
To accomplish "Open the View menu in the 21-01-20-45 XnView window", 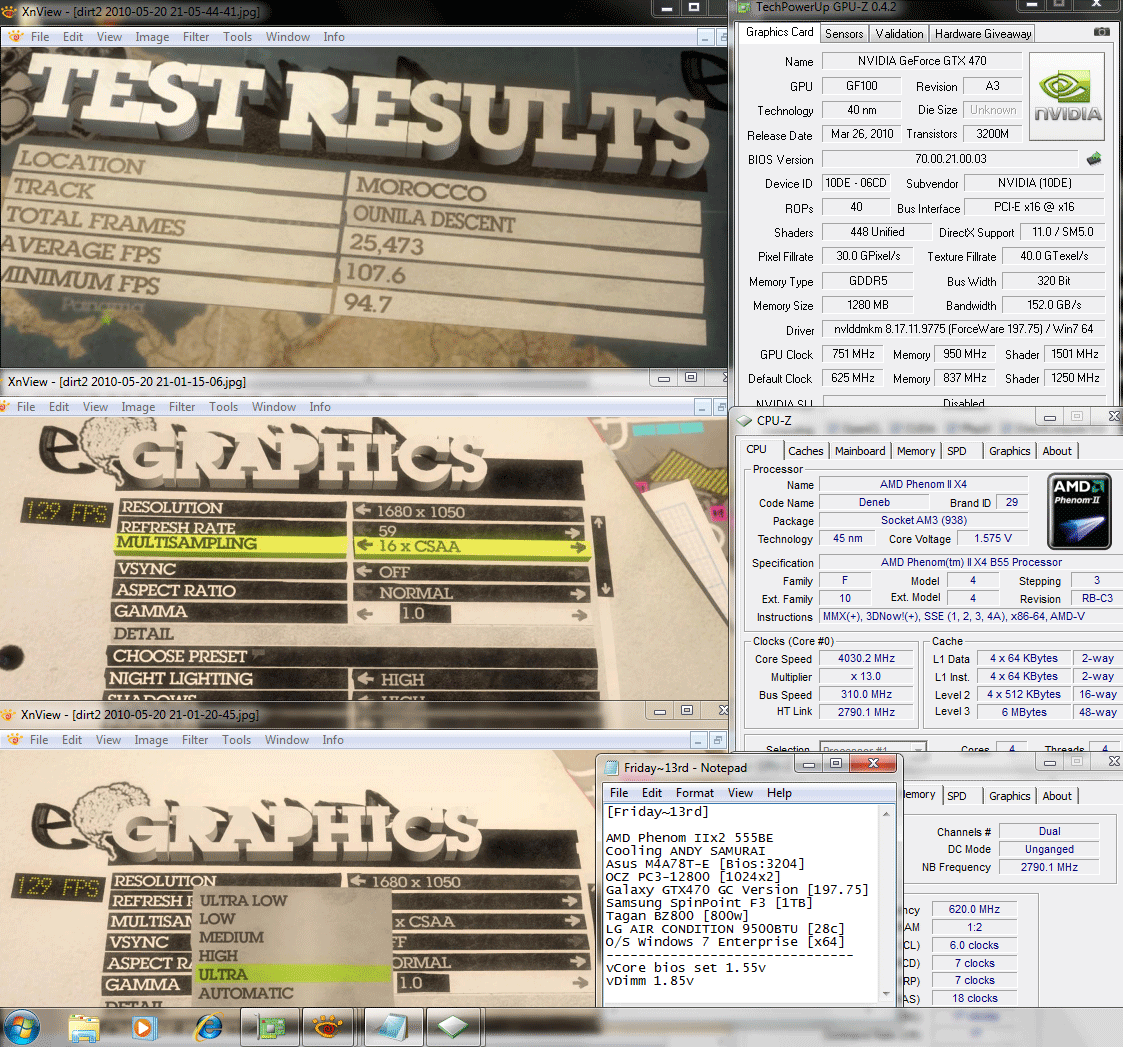I will click(x=108, y=740).
